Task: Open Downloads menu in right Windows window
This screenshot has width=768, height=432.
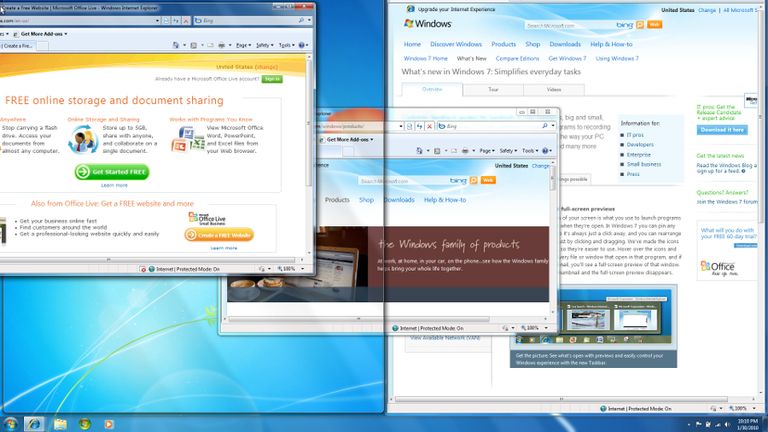Action: click(565, 44)
